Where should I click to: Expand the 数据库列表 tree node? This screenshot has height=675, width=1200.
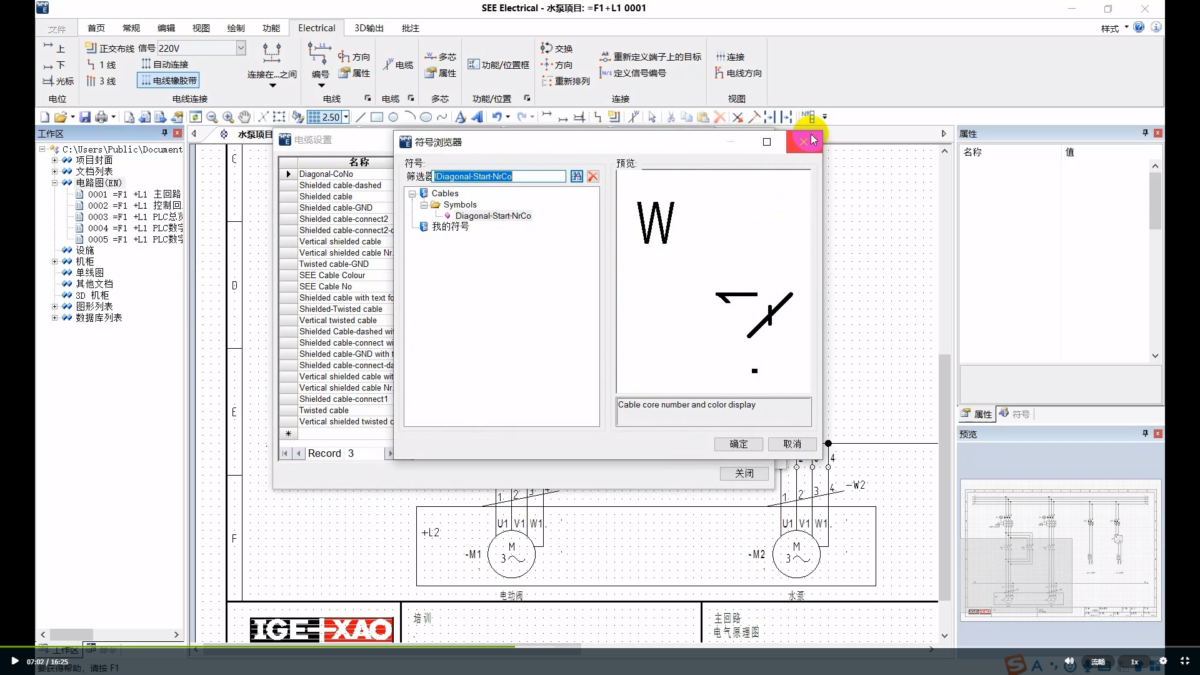(55, 318)
